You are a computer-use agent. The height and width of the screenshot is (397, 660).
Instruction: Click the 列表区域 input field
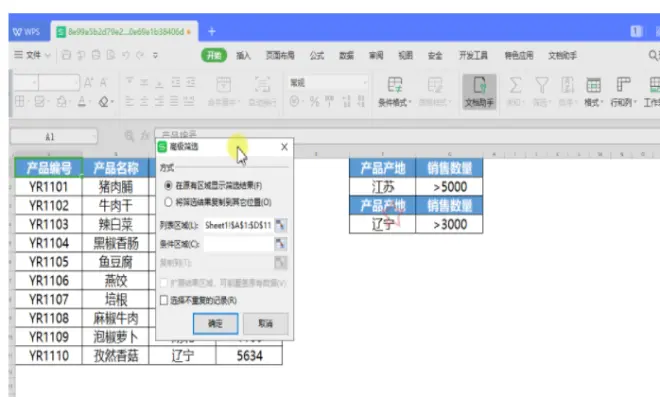click(238, 225)
